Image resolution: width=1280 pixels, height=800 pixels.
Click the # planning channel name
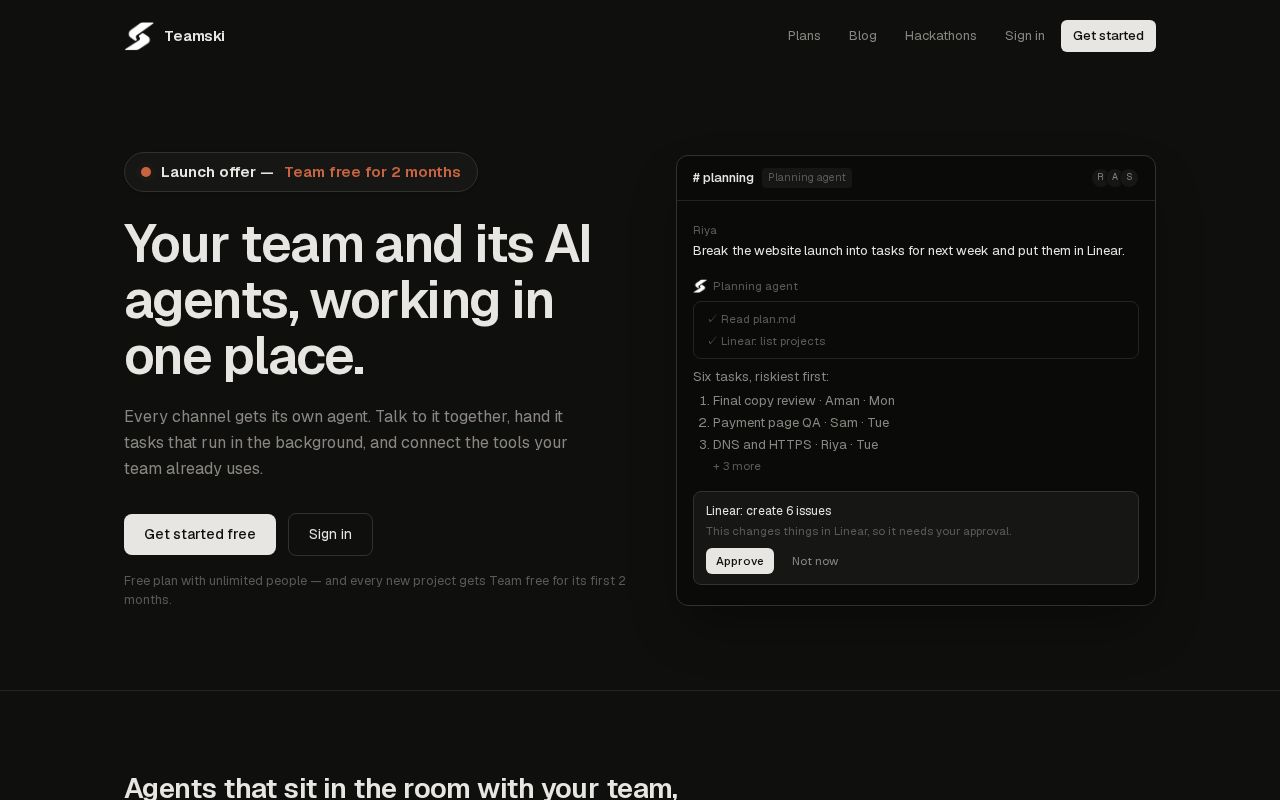[x=723, y=178]
